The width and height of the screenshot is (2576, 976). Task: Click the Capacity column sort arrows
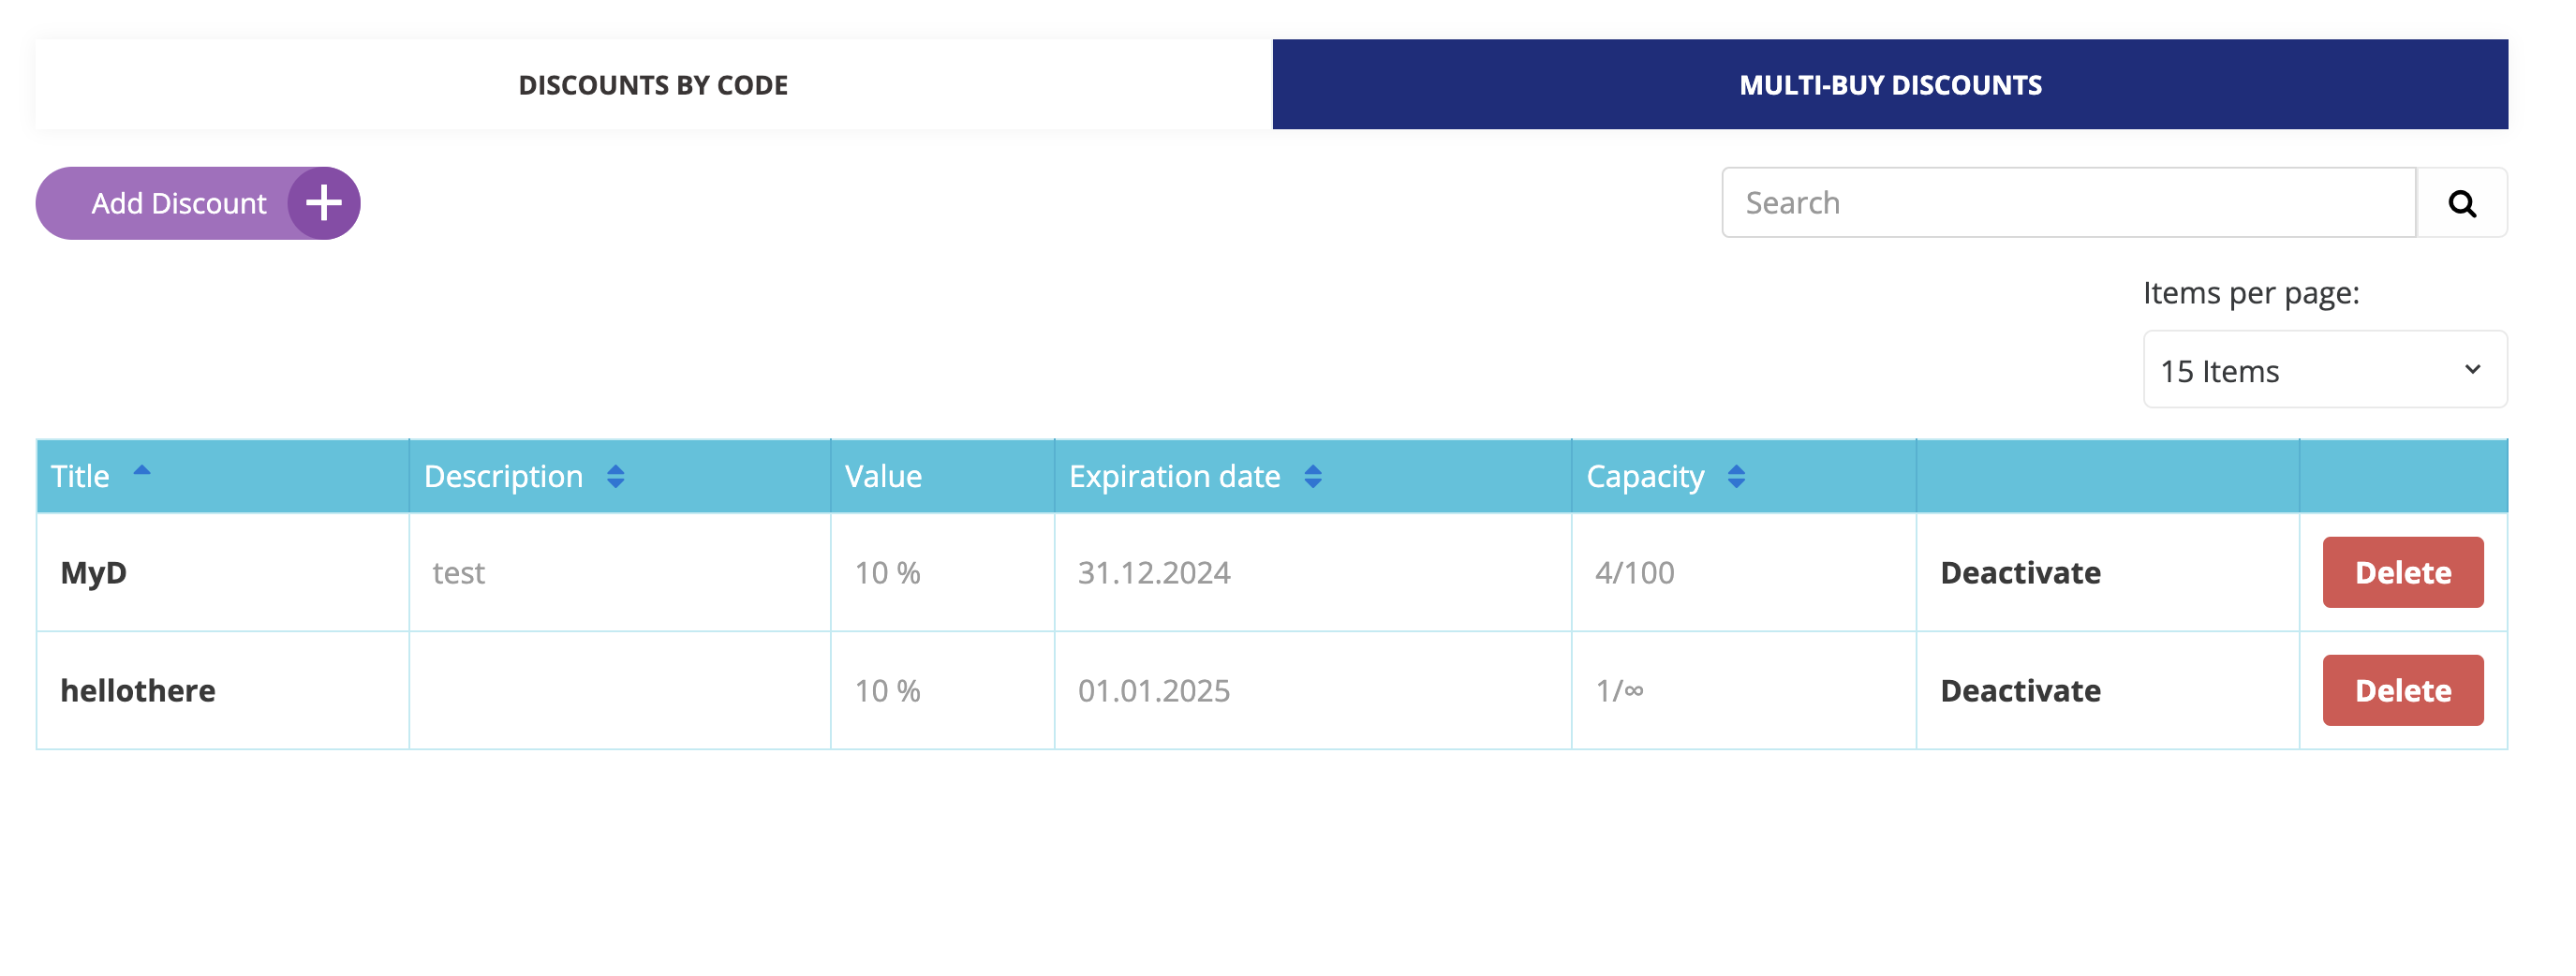(x=1735, y=477)
